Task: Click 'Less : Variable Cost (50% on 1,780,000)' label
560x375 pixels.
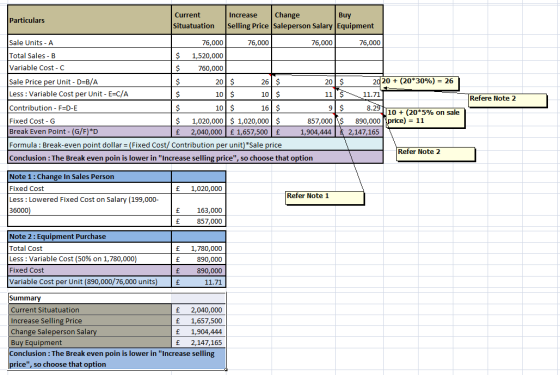Action: [x=89, y=259]
